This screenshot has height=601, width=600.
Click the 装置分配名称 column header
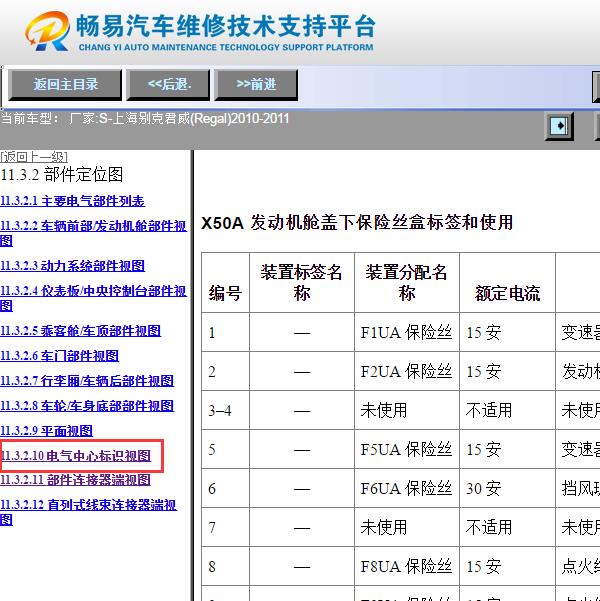407,283
